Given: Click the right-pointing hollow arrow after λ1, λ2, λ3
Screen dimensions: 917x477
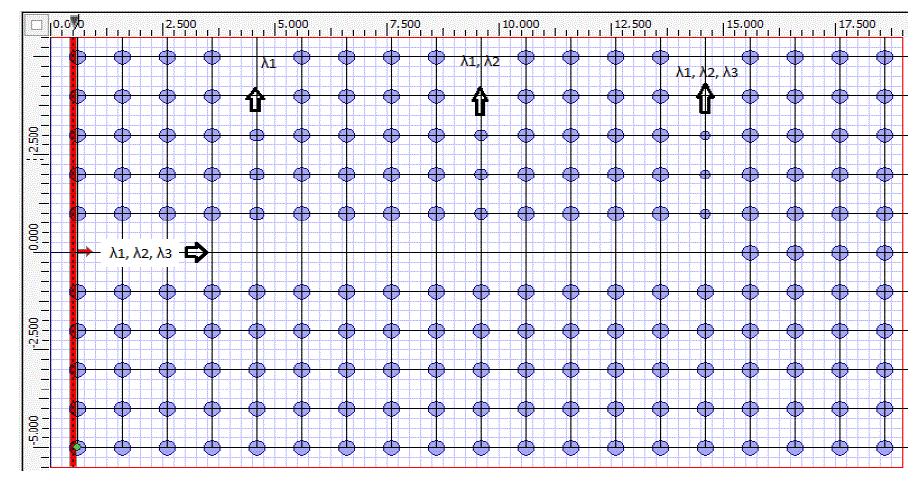Looking at the screenshot, I should (197, 253).
